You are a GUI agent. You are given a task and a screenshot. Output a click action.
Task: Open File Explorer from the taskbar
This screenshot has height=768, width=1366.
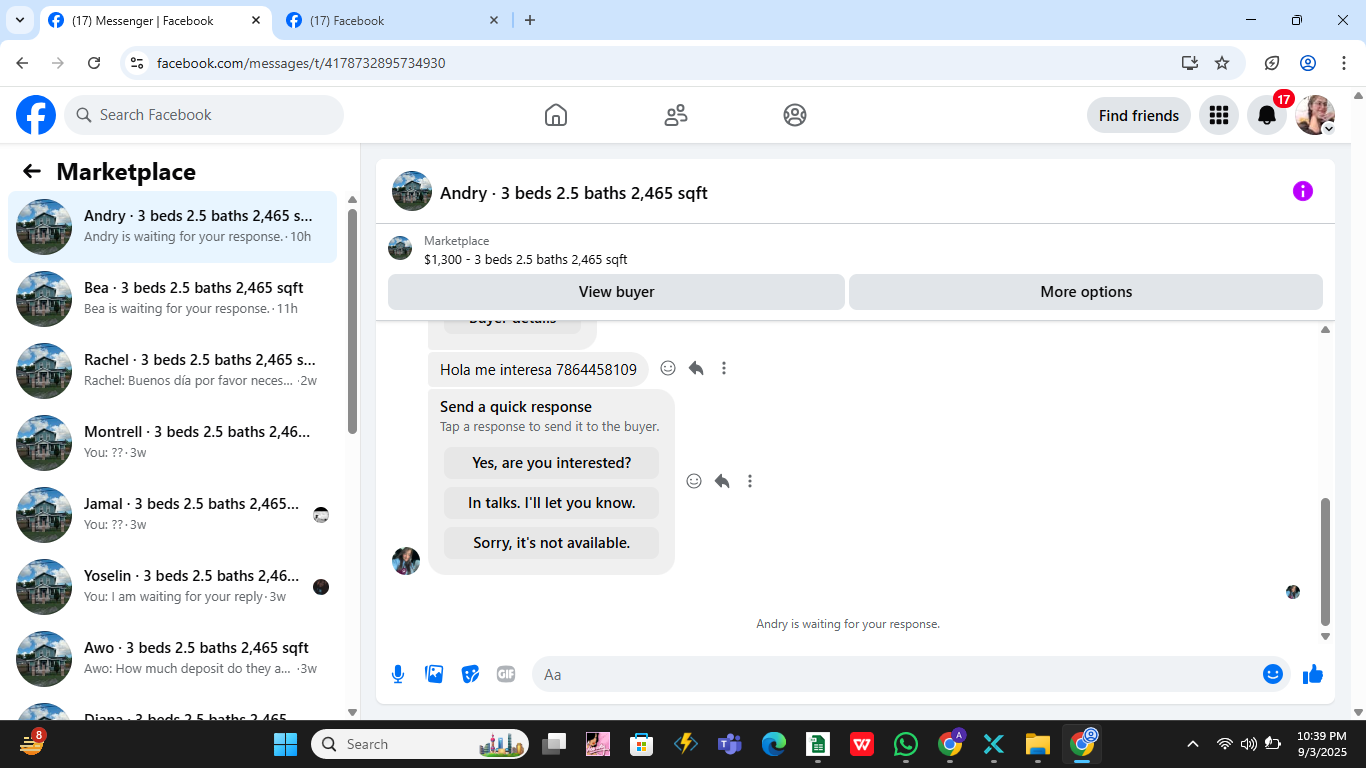coord(1038,744)
